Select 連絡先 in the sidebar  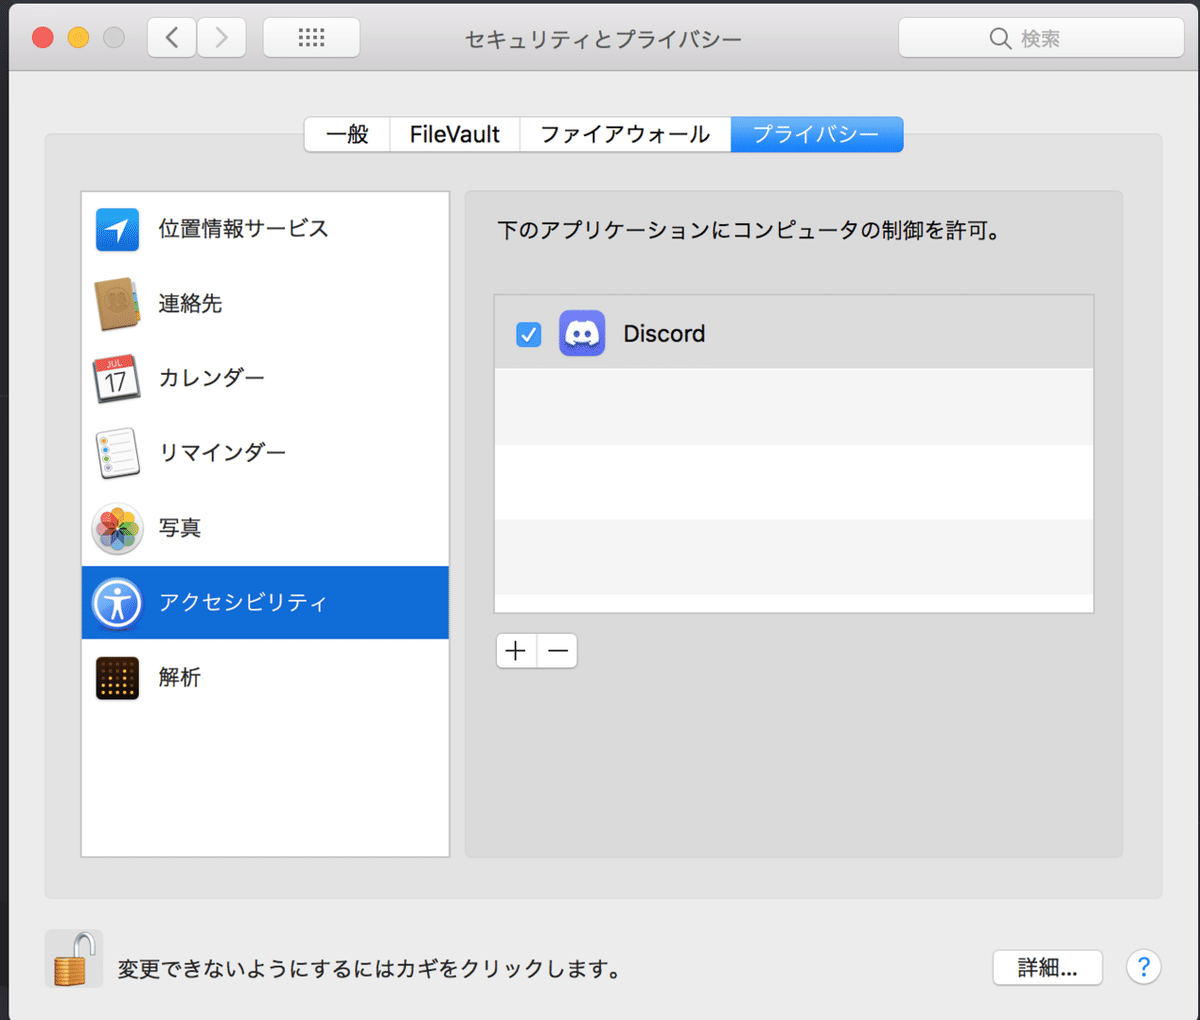click(265, 304)
